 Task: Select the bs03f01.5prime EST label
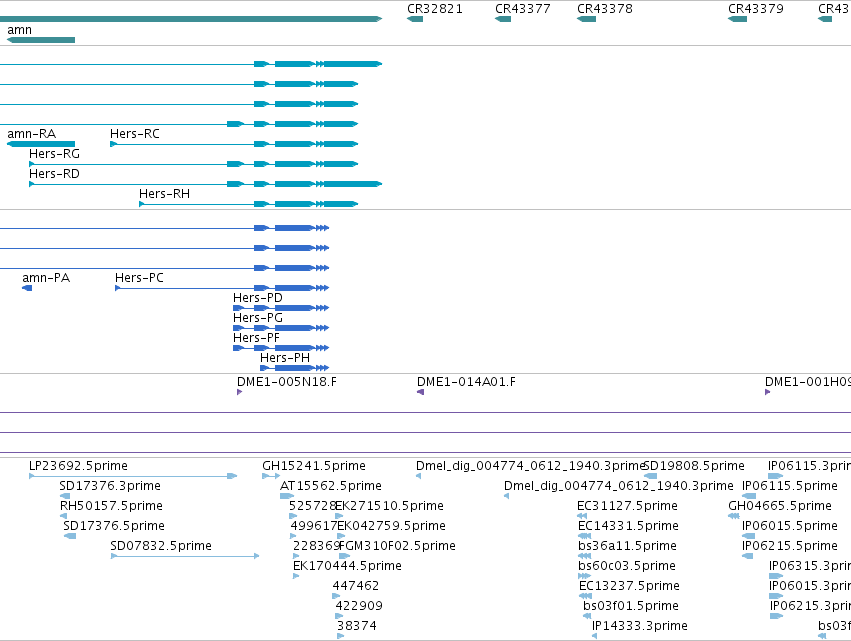click(631, 606)
